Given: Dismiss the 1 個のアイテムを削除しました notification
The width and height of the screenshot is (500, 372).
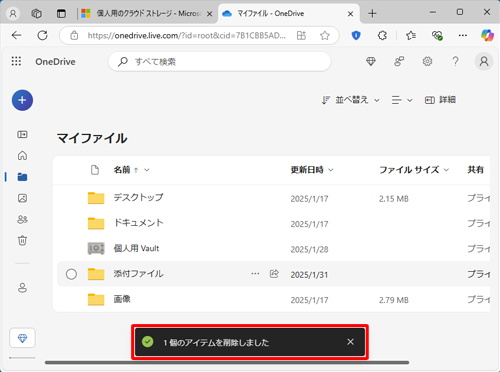Looking at the screenshot, I should pos(350,342).
